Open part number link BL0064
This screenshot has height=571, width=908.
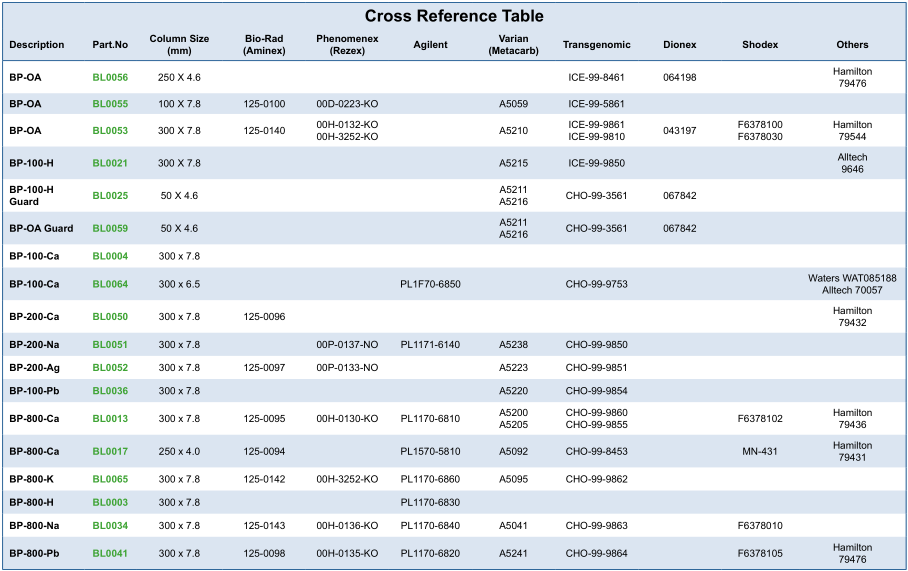pyautogui.click(x=110, y=284)
